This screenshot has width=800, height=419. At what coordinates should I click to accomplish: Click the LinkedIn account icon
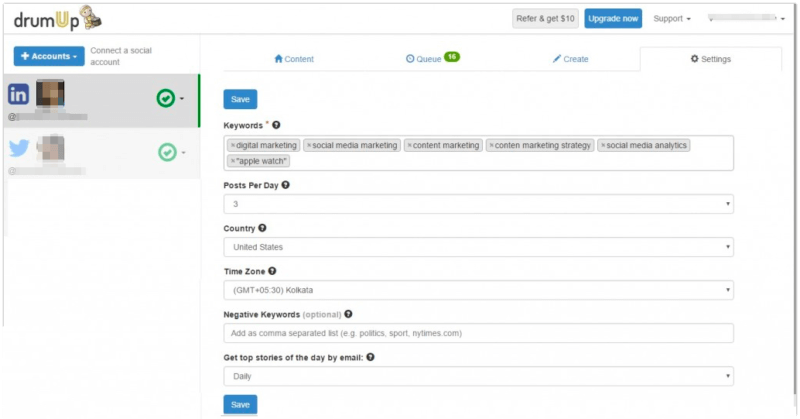tap(18, 95)
